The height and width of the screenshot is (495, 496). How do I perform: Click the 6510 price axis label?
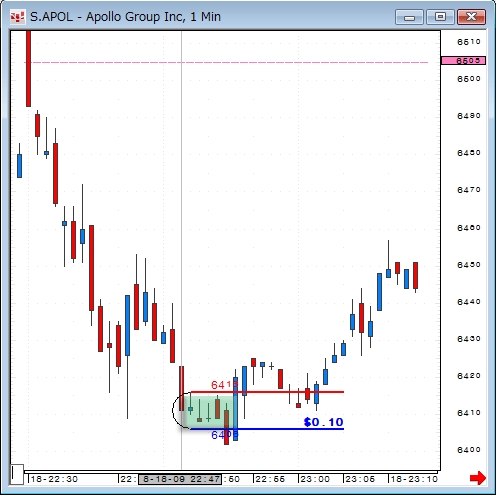tap(469, 42)
